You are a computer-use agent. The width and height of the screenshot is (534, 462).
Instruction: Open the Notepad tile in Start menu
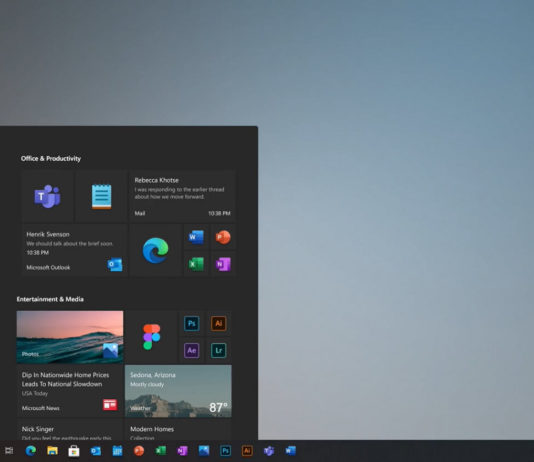pyautogui.click(x=101, y=196)
